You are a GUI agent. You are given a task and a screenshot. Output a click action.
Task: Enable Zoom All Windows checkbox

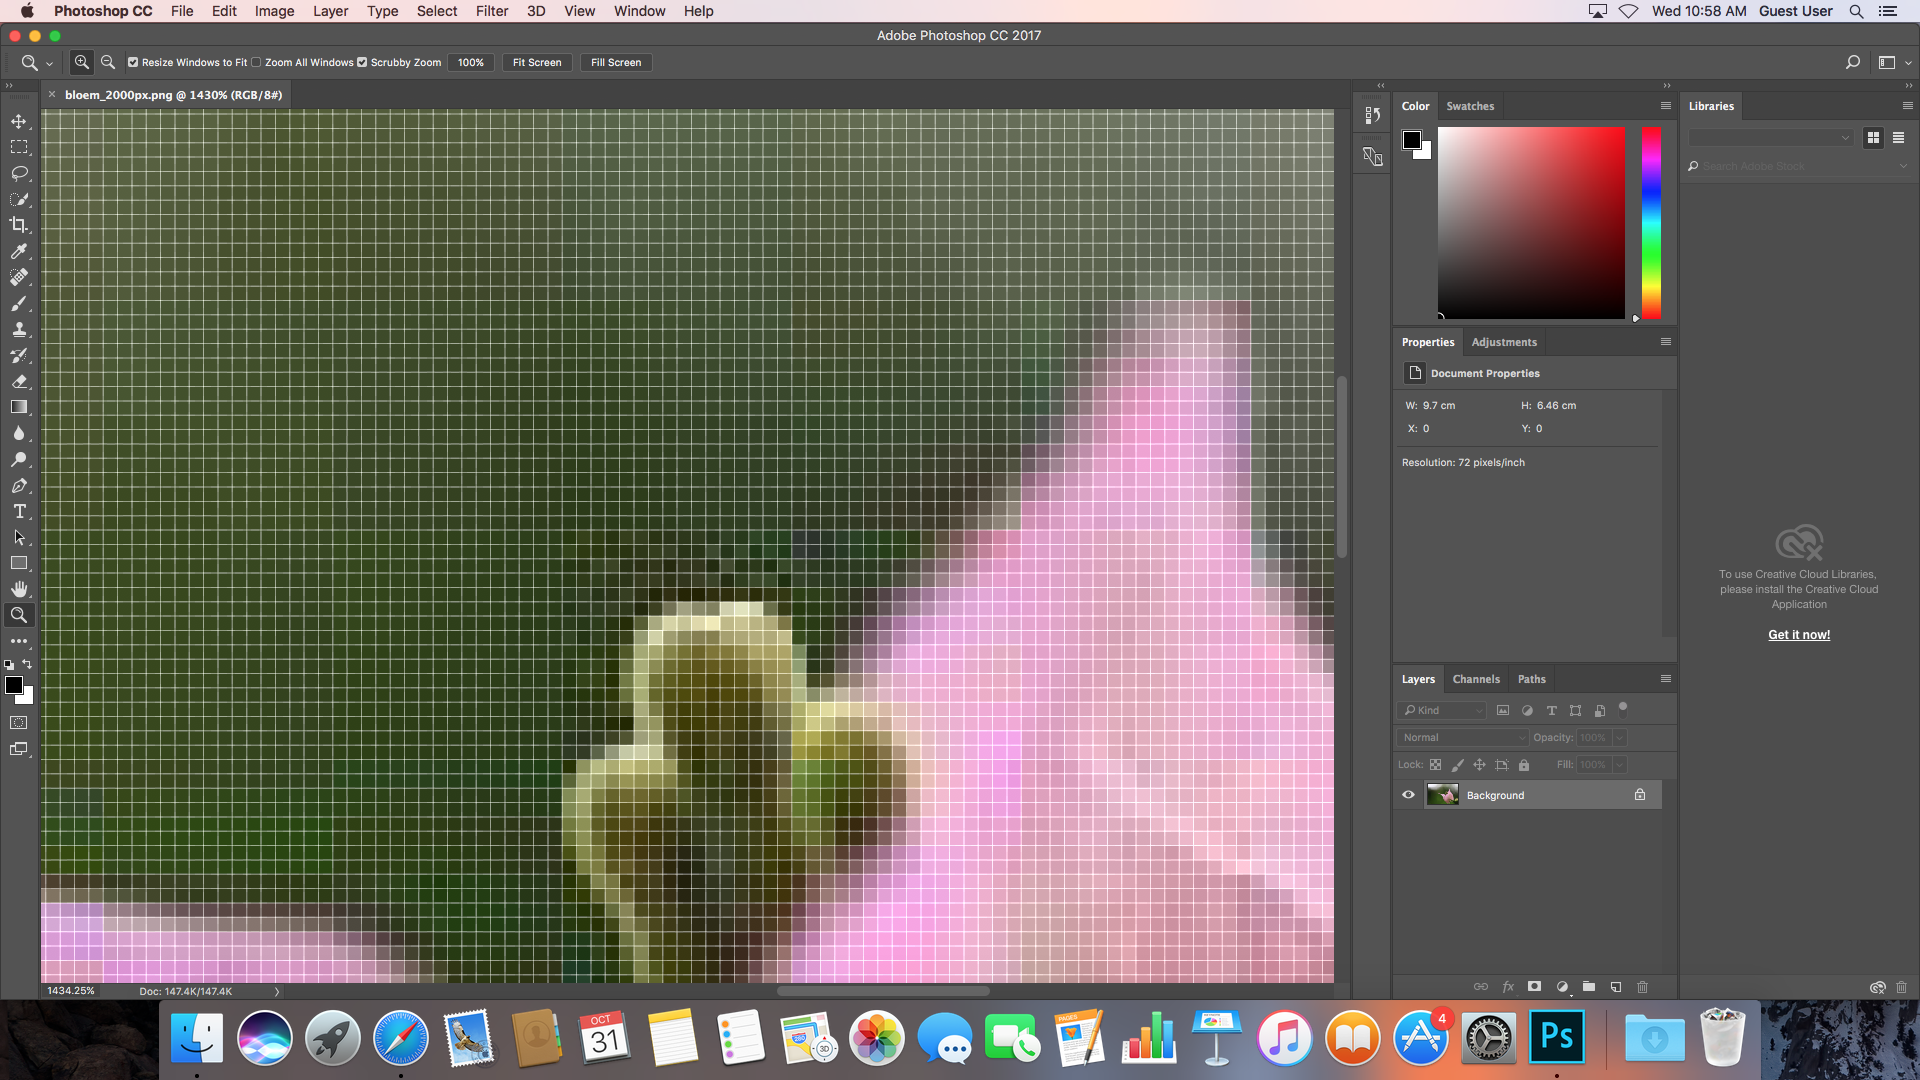click(257, 62)
